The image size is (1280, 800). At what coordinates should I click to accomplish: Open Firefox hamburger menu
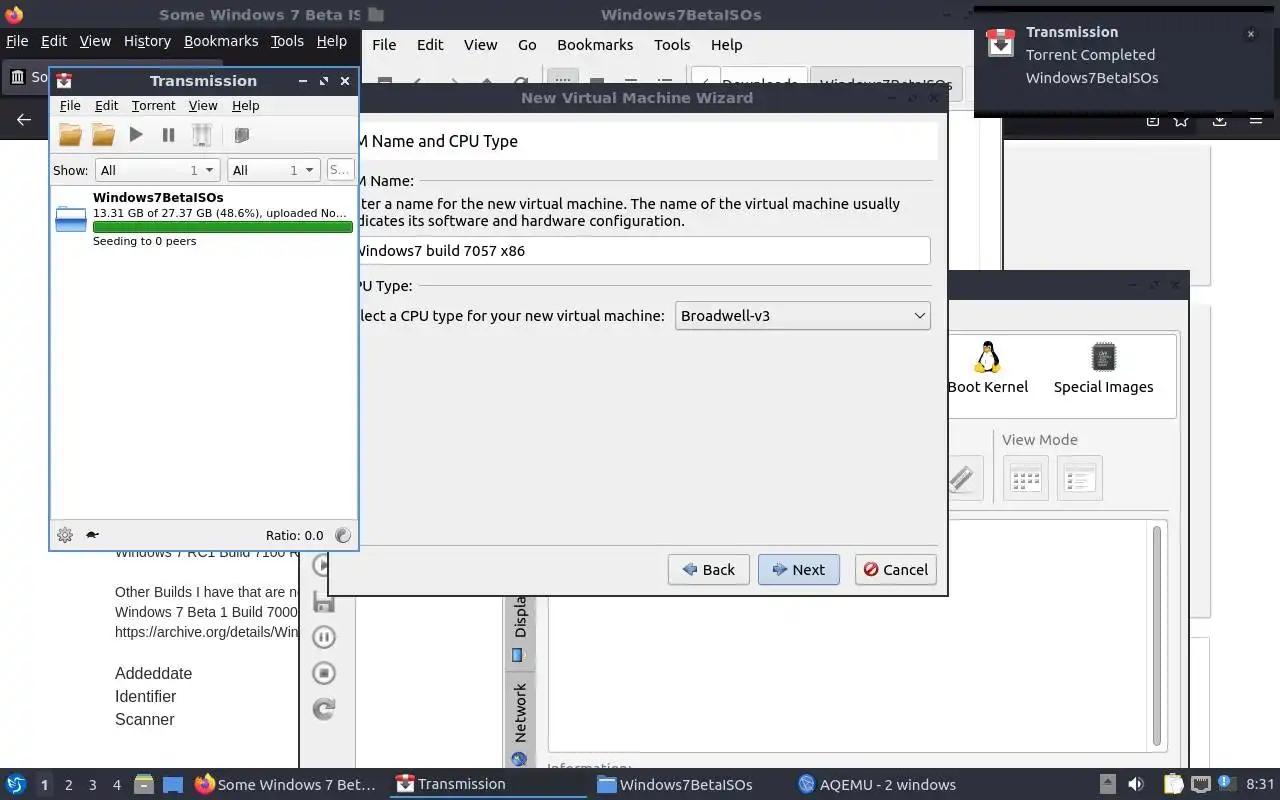tap(1257, 120)
